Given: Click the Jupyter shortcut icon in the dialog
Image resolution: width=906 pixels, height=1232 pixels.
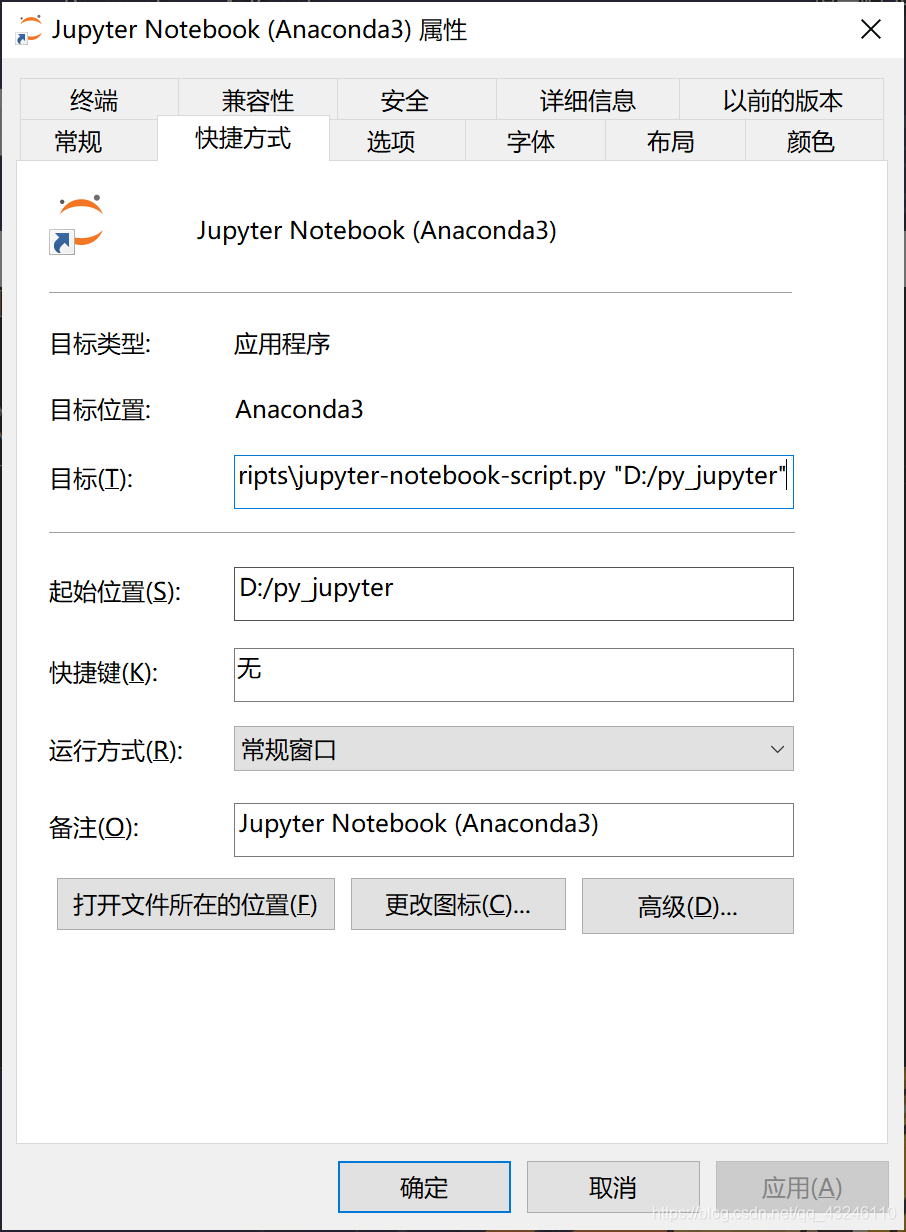Looking at the screenshot, I should point(77,224).
